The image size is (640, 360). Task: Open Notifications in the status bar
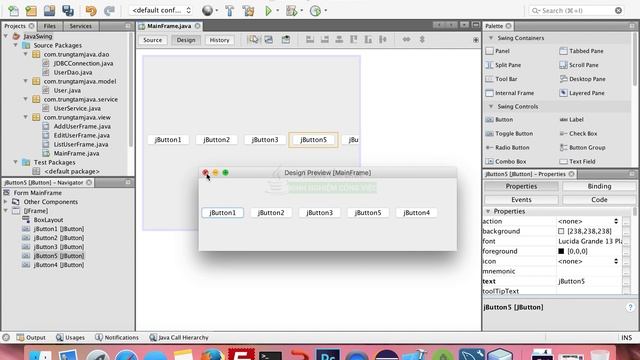point(117,338)
